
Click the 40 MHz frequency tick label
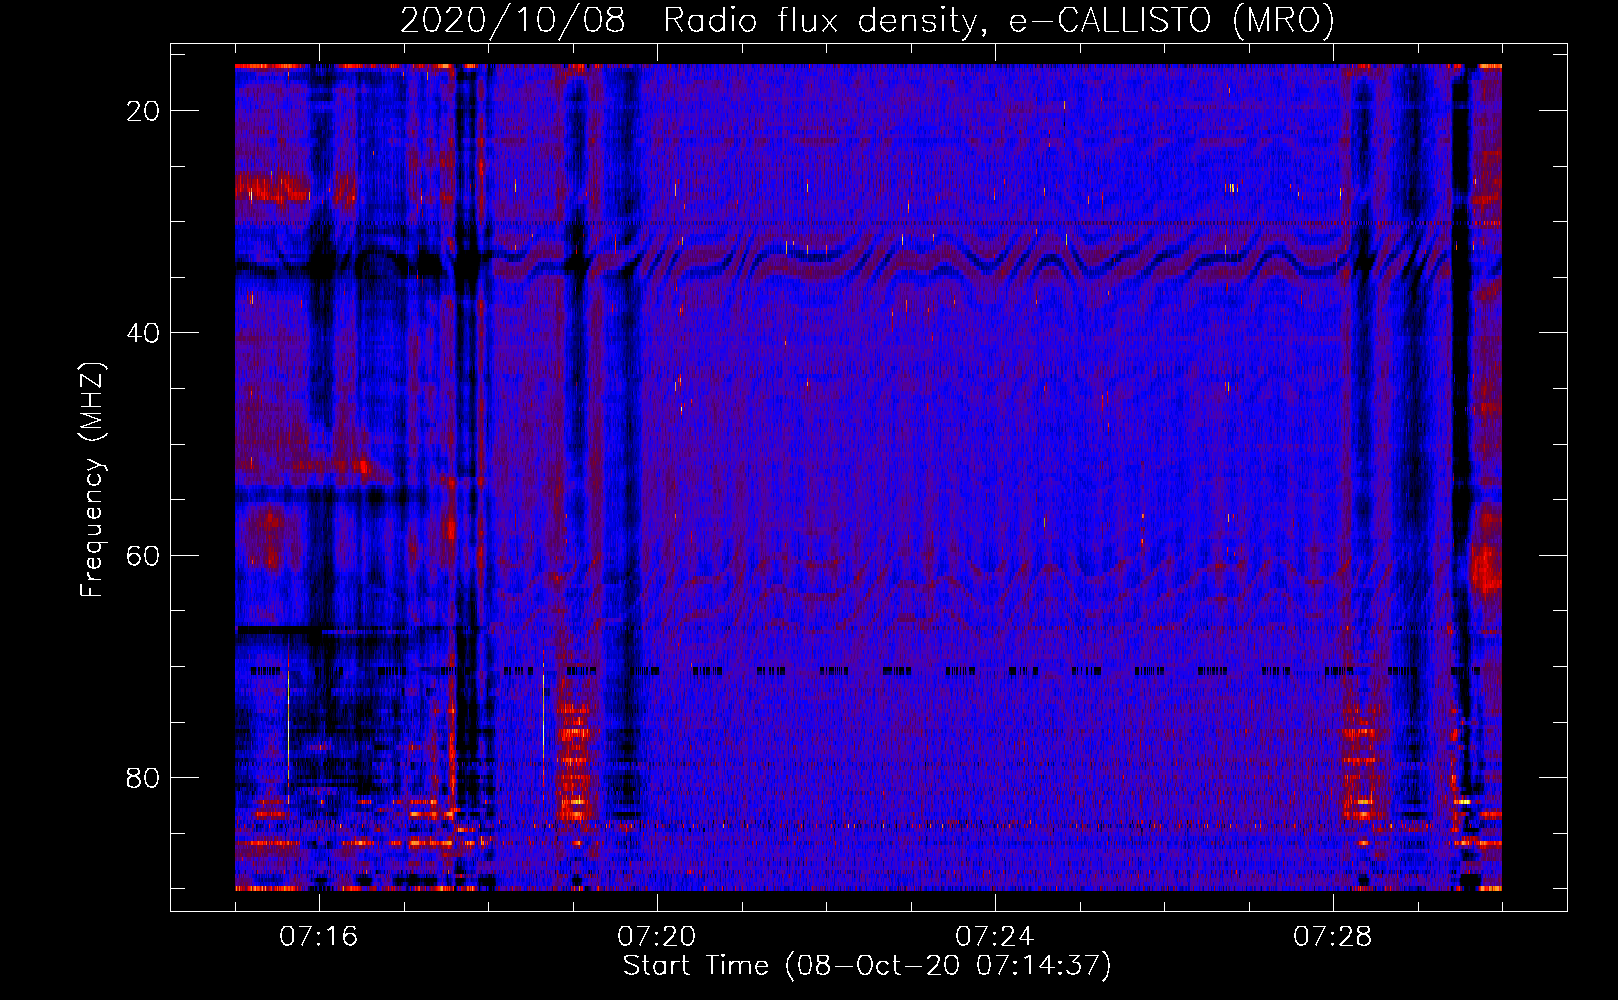[x=144, y=333]
